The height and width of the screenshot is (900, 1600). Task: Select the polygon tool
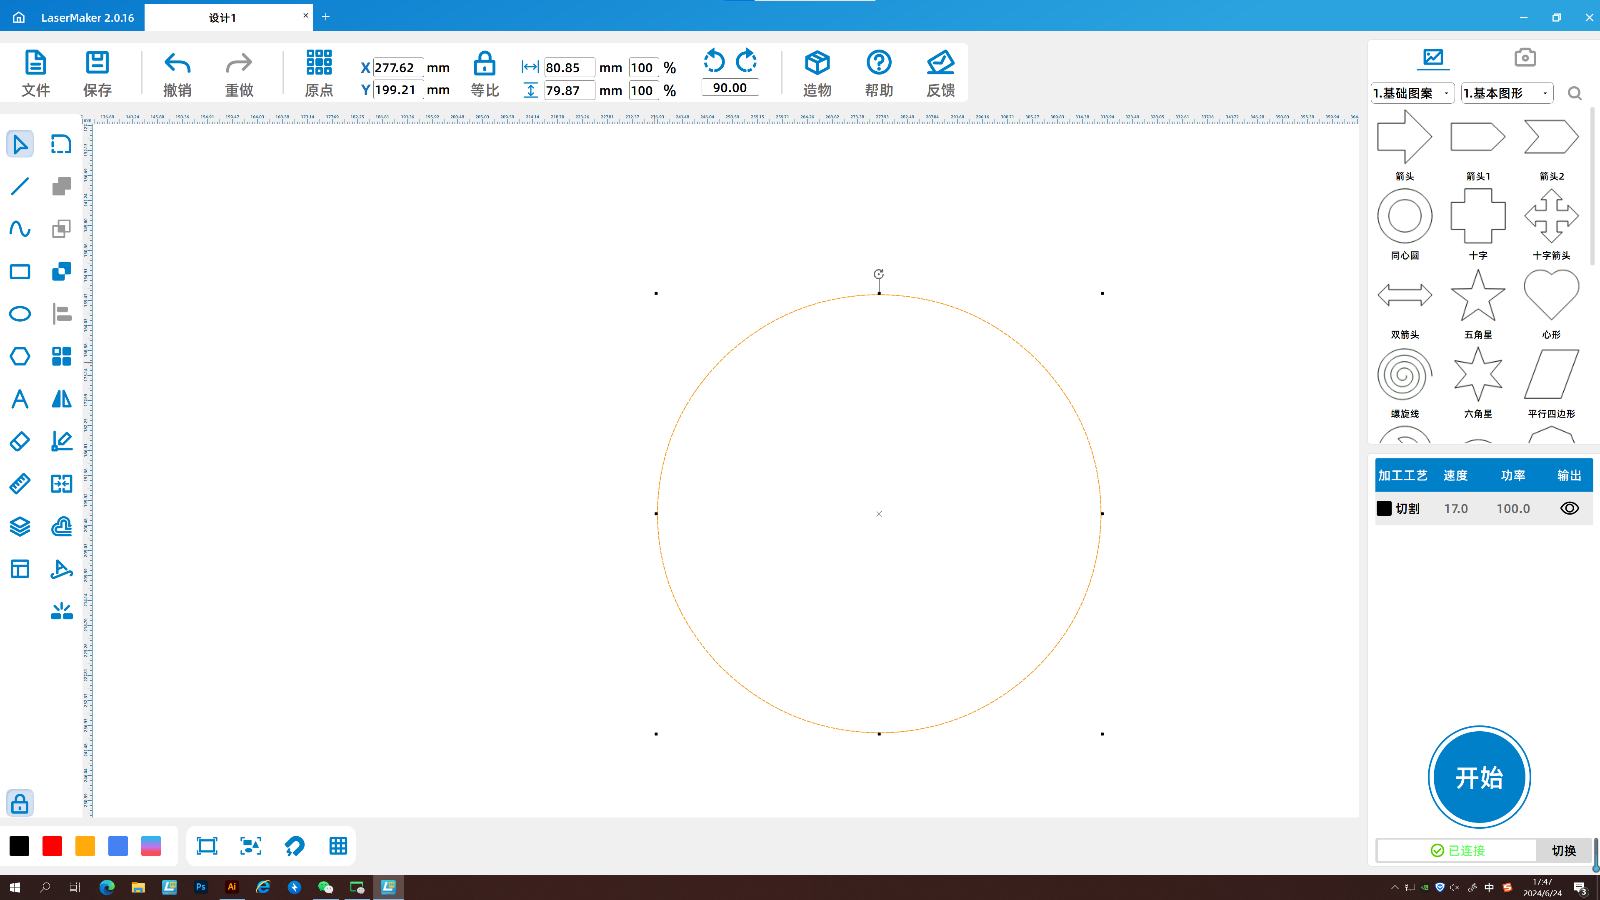[20, 357]
